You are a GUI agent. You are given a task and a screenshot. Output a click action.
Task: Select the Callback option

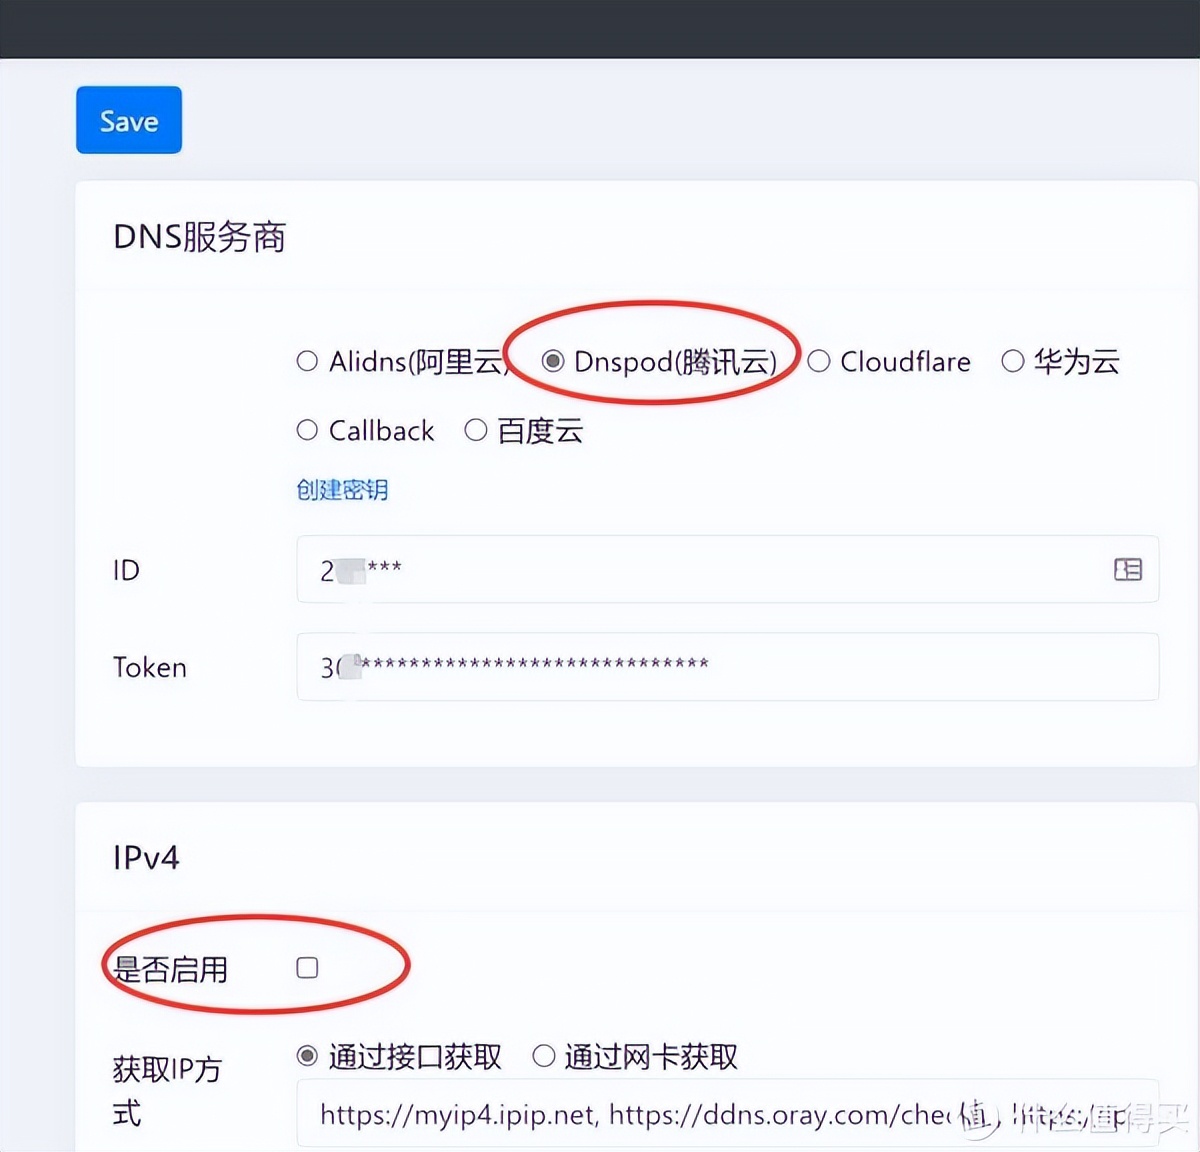307,430
